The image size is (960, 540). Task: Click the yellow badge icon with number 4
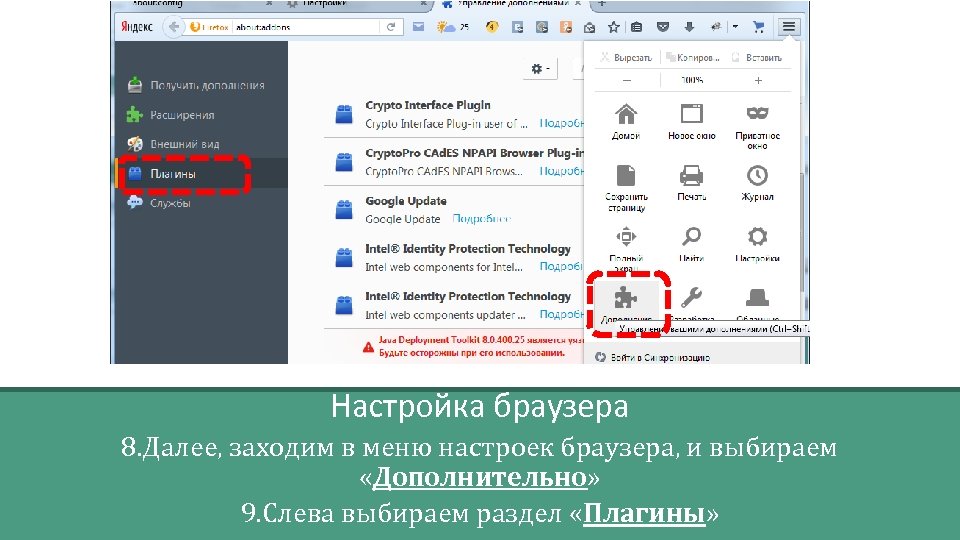pos(492,27)
